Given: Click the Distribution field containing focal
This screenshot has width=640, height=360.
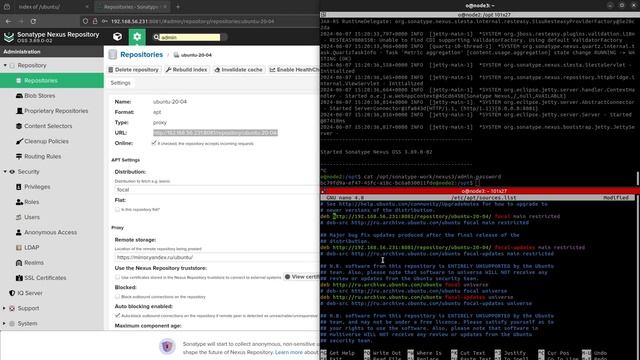Looking at the screenshot, I should click(x=217, y=190).
